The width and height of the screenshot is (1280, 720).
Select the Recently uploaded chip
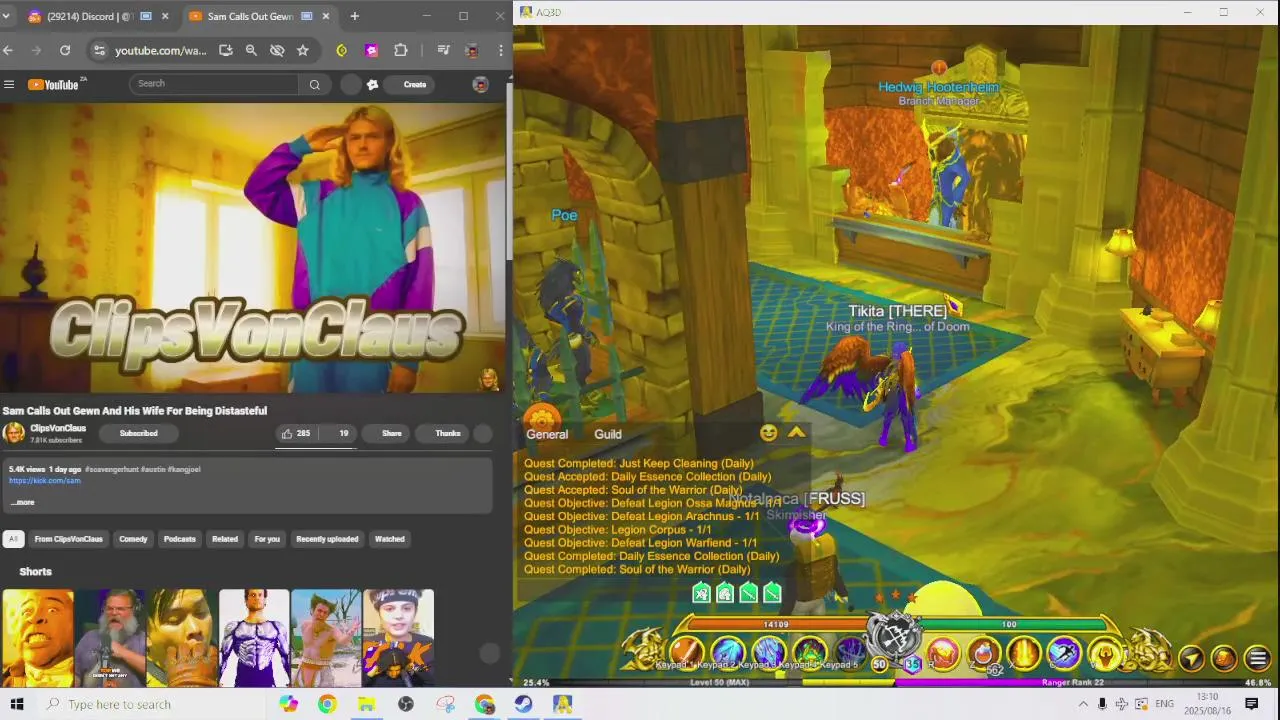point(327,539)
